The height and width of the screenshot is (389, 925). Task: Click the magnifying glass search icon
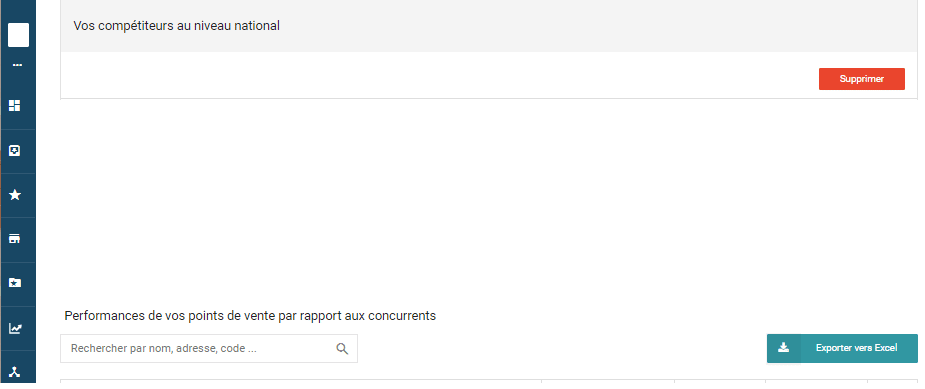342,348
